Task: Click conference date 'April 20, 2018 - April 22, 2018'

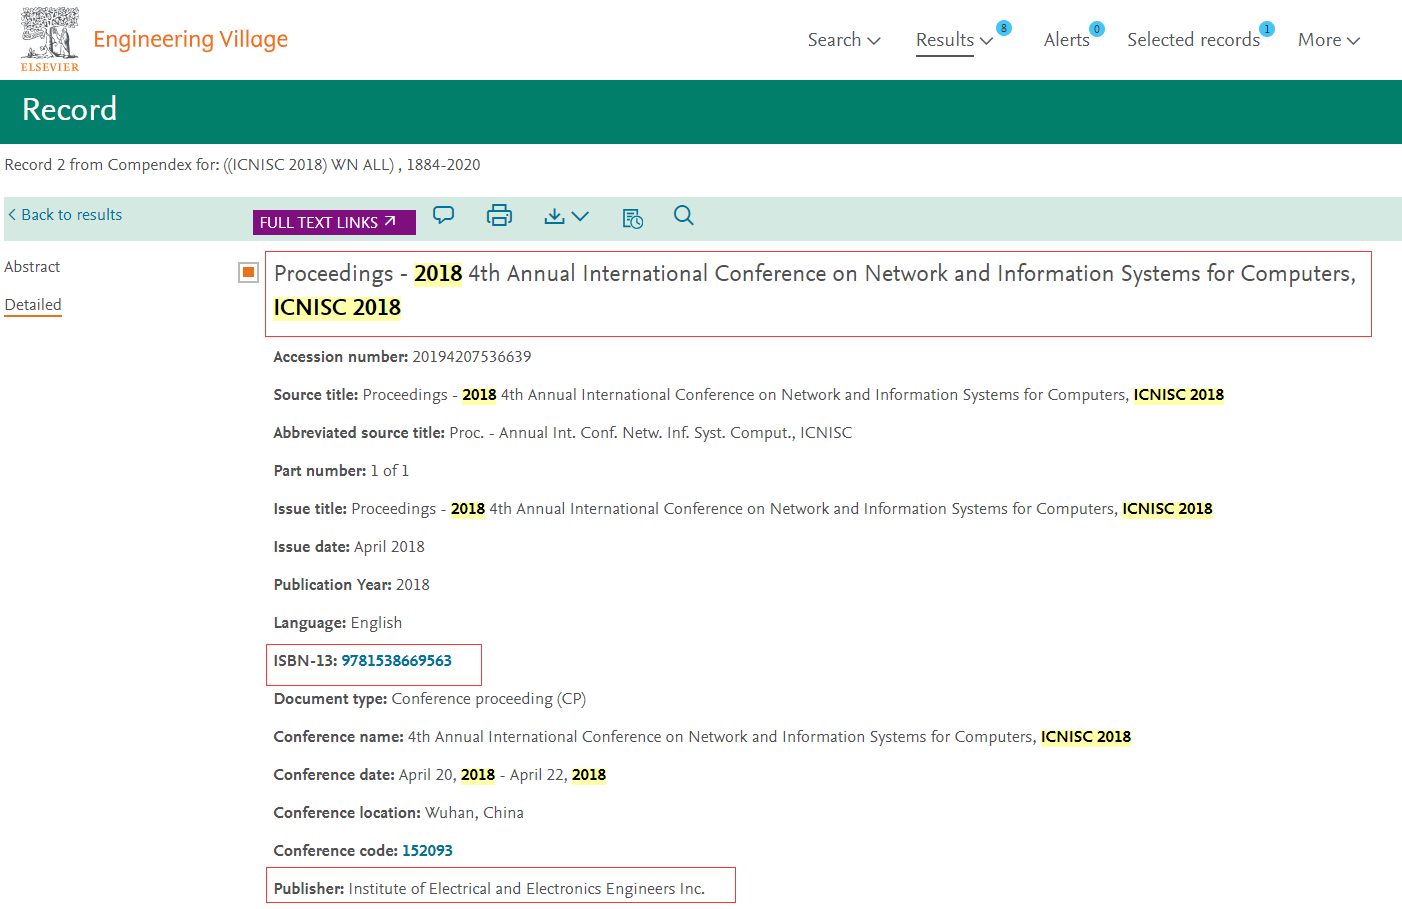Action: (x=502, y=775)
